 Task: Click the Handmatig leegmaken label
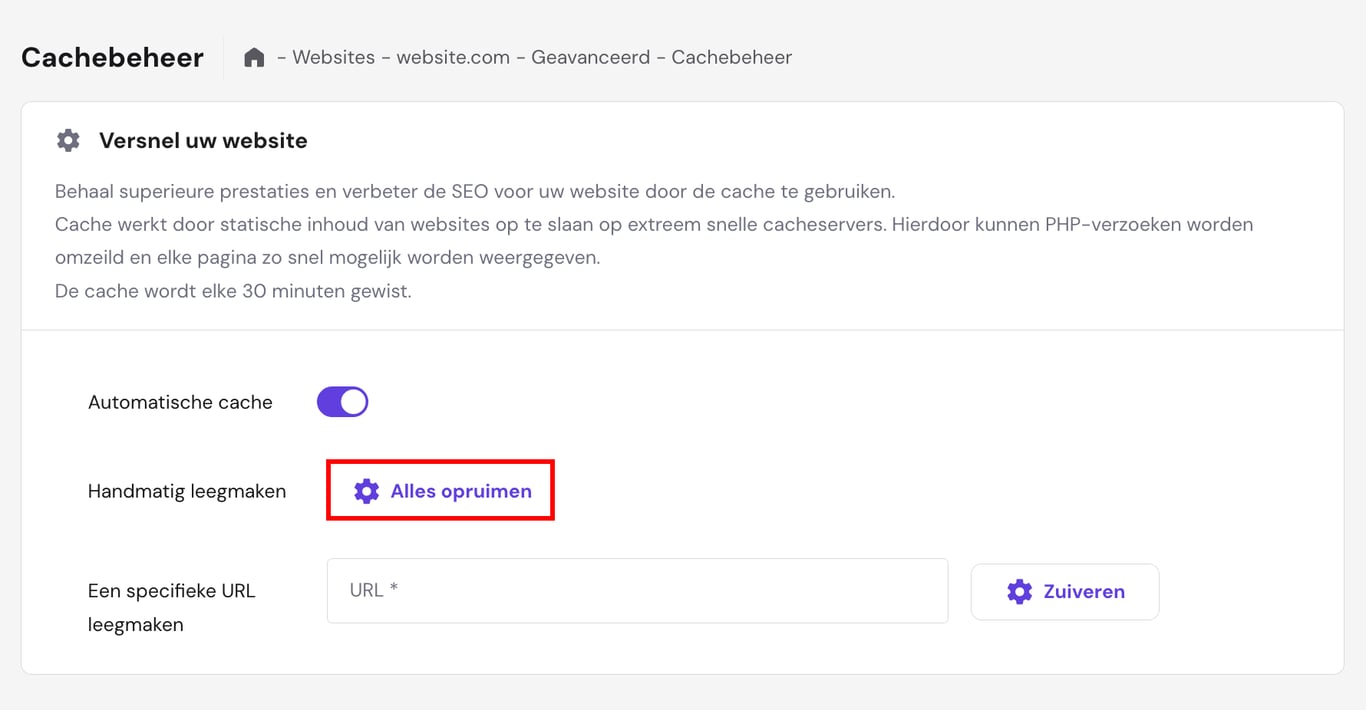[x=187, y=491]
